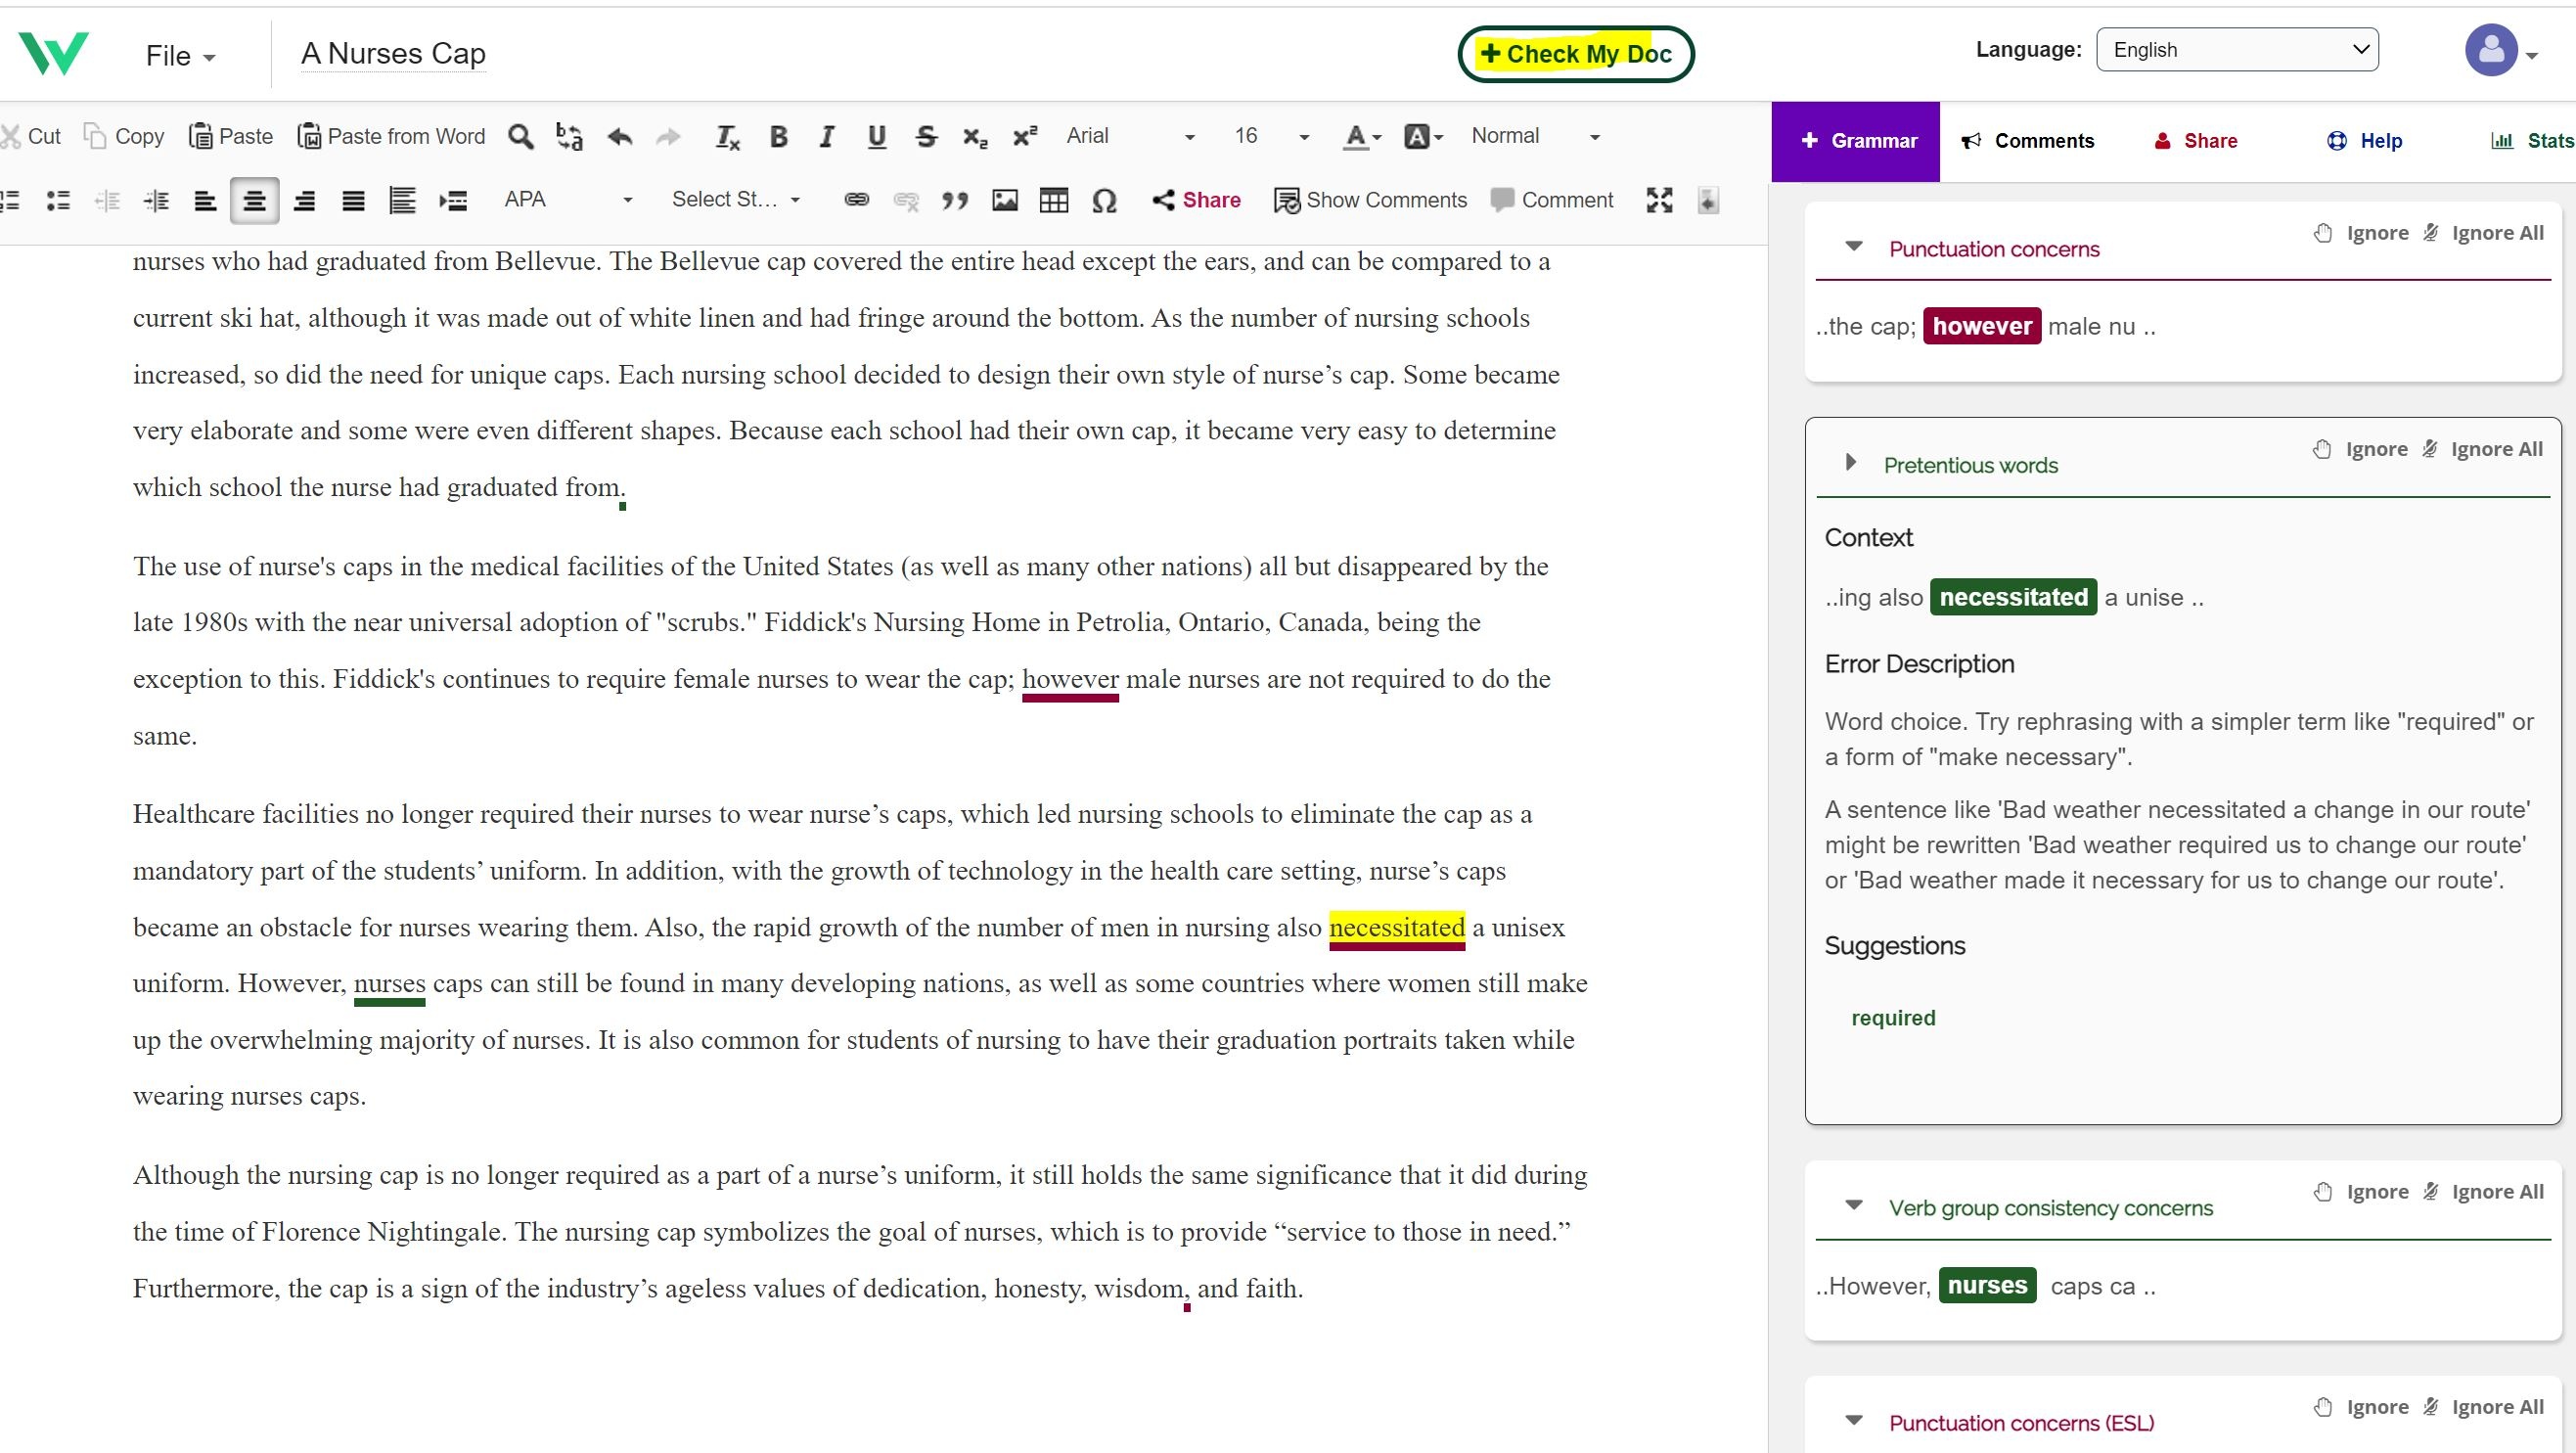Apply the suggestion 'required'
The width and height of the screenshot is (2576, 1453).
pos(1893,1018)
